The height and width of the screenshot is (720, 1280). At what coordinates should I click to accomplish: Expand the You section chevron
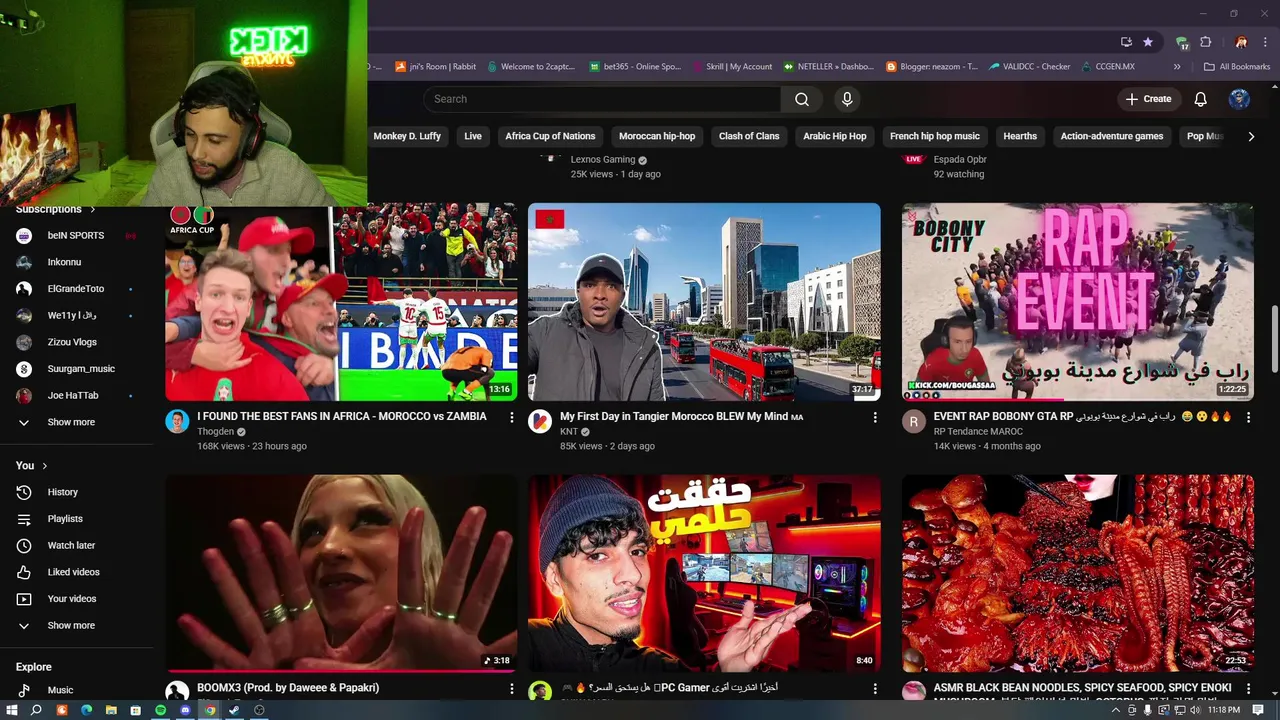pyautogui.click(x=45, y=466)
